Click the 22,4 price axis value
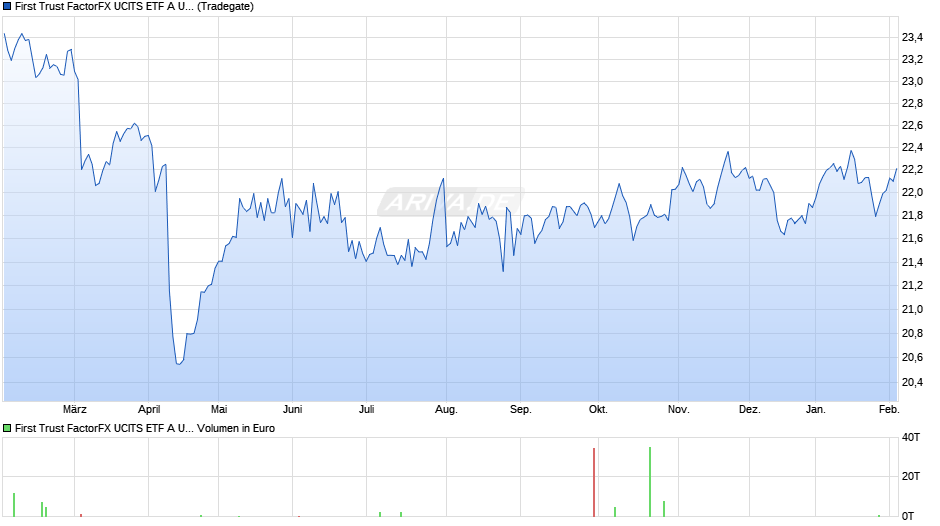The width and height of the screenshot is (940, 526). (912, 148)
